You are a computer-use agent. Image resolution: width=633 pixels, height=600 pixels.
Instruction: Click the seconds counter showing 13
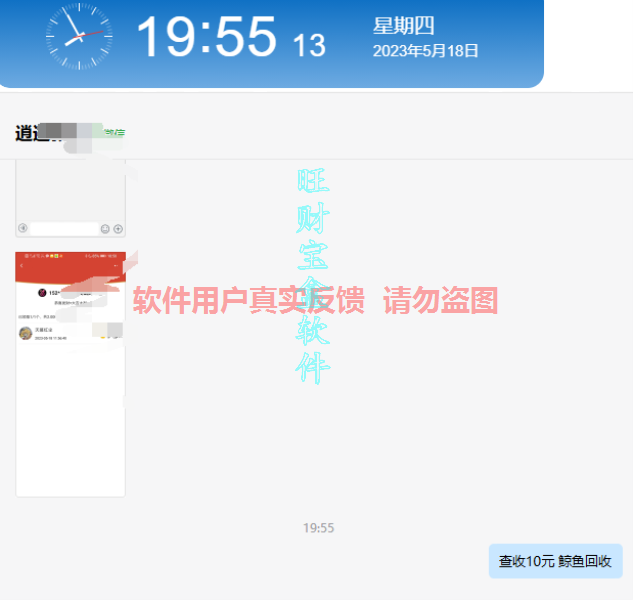click(x=309, y=45)
